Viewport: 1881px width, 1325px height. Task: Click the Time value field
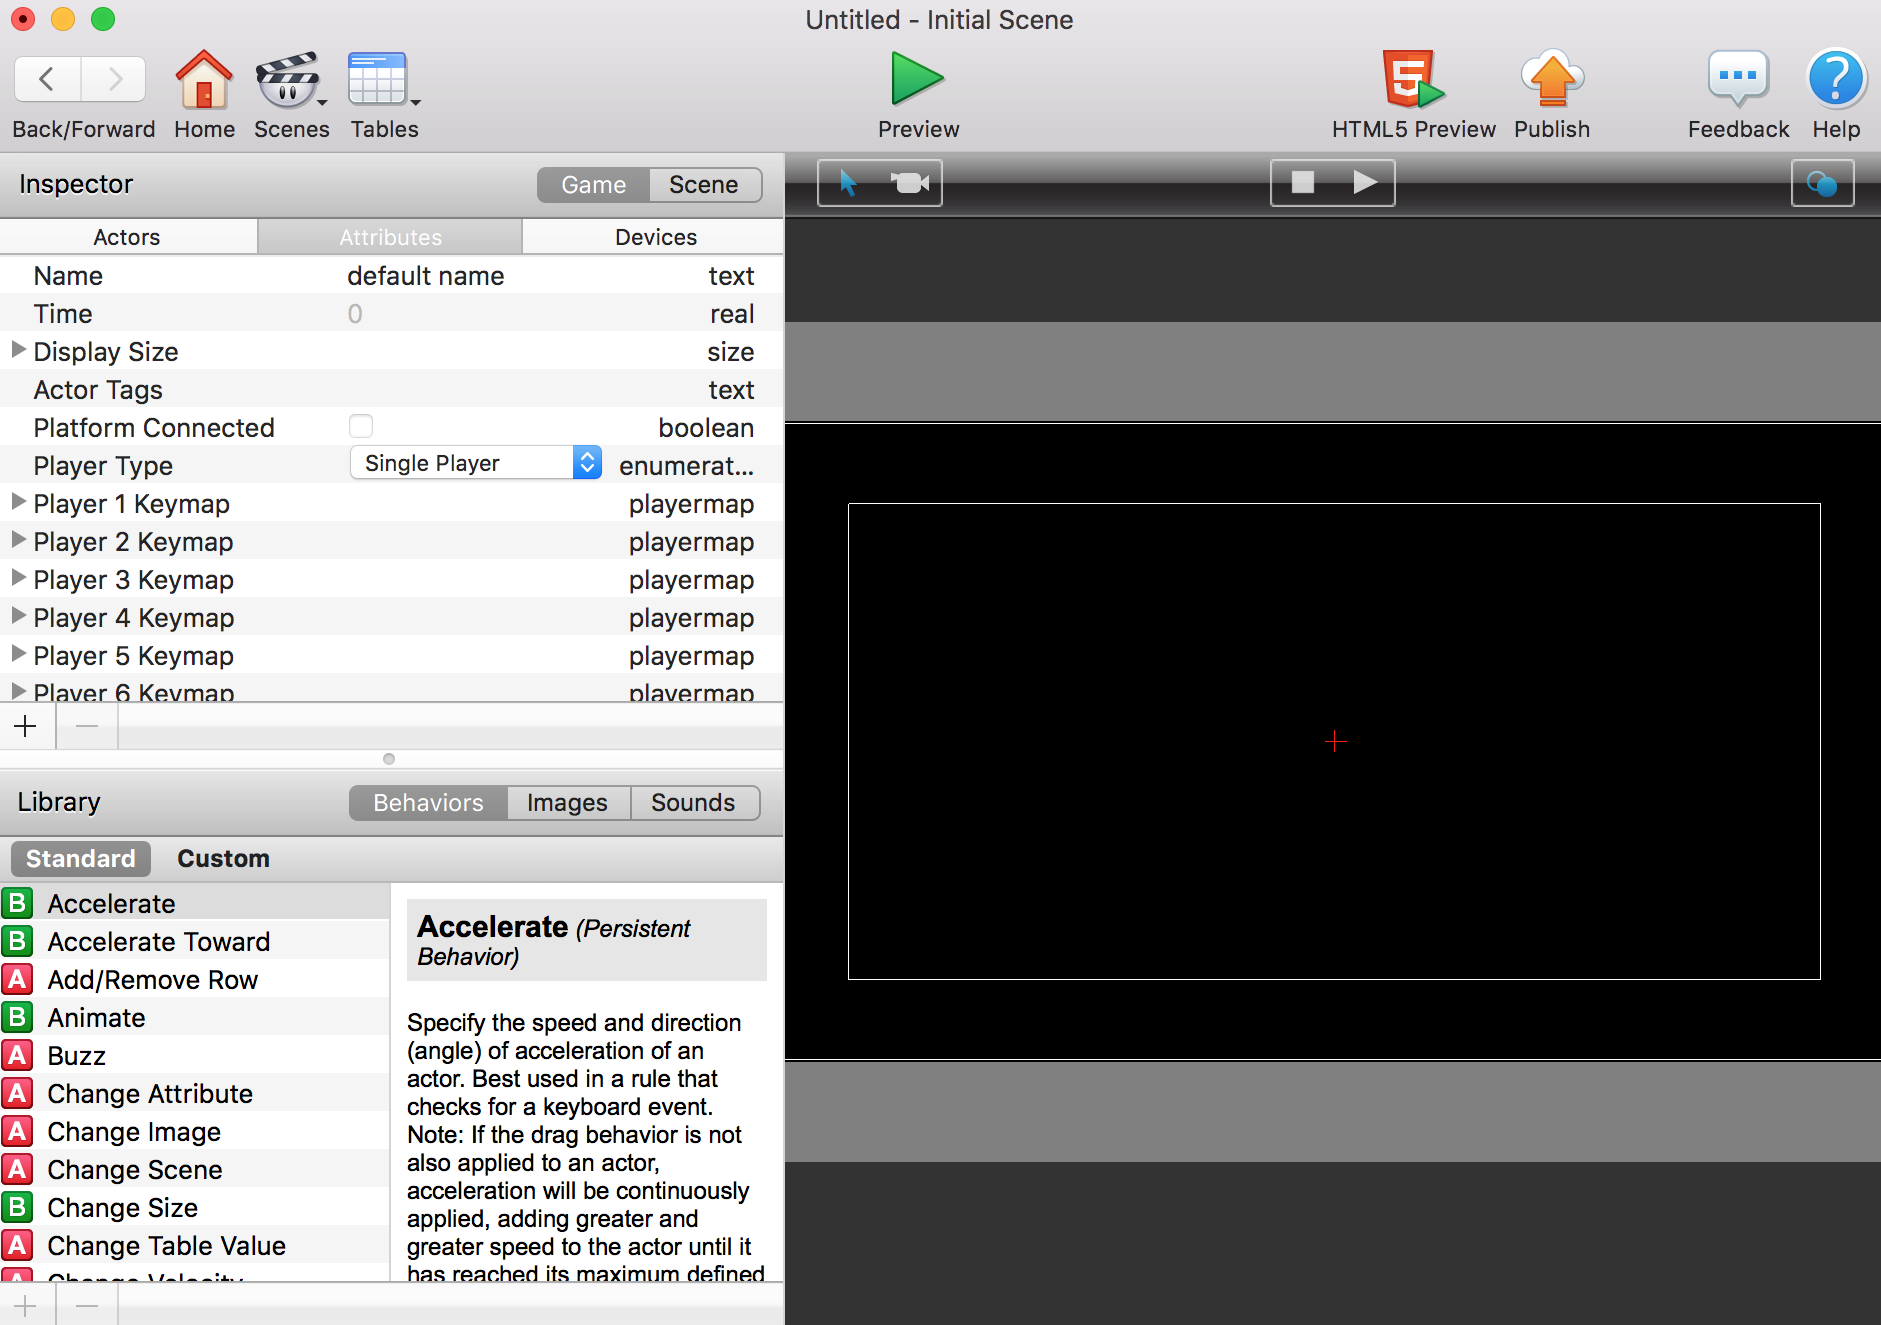(x=355, y=314)
